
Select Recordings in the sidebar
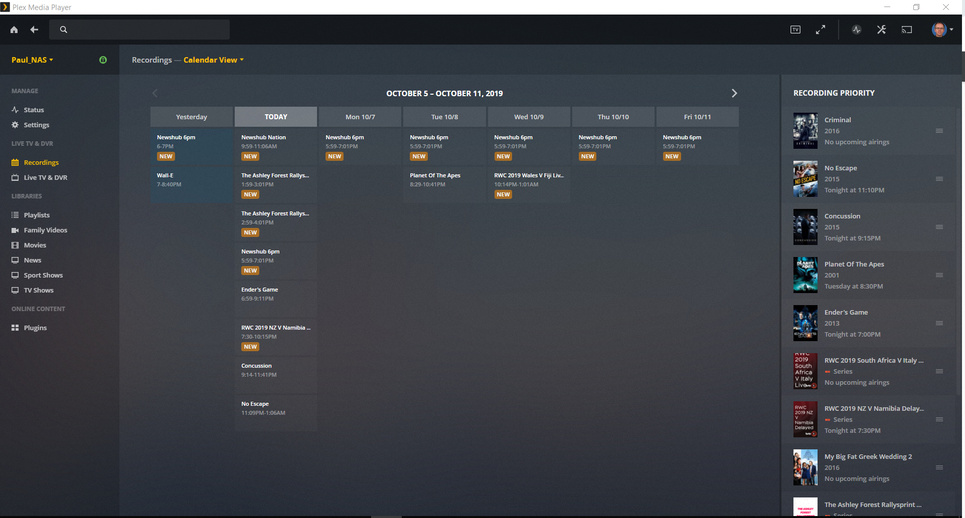click(x=35, y=162)
